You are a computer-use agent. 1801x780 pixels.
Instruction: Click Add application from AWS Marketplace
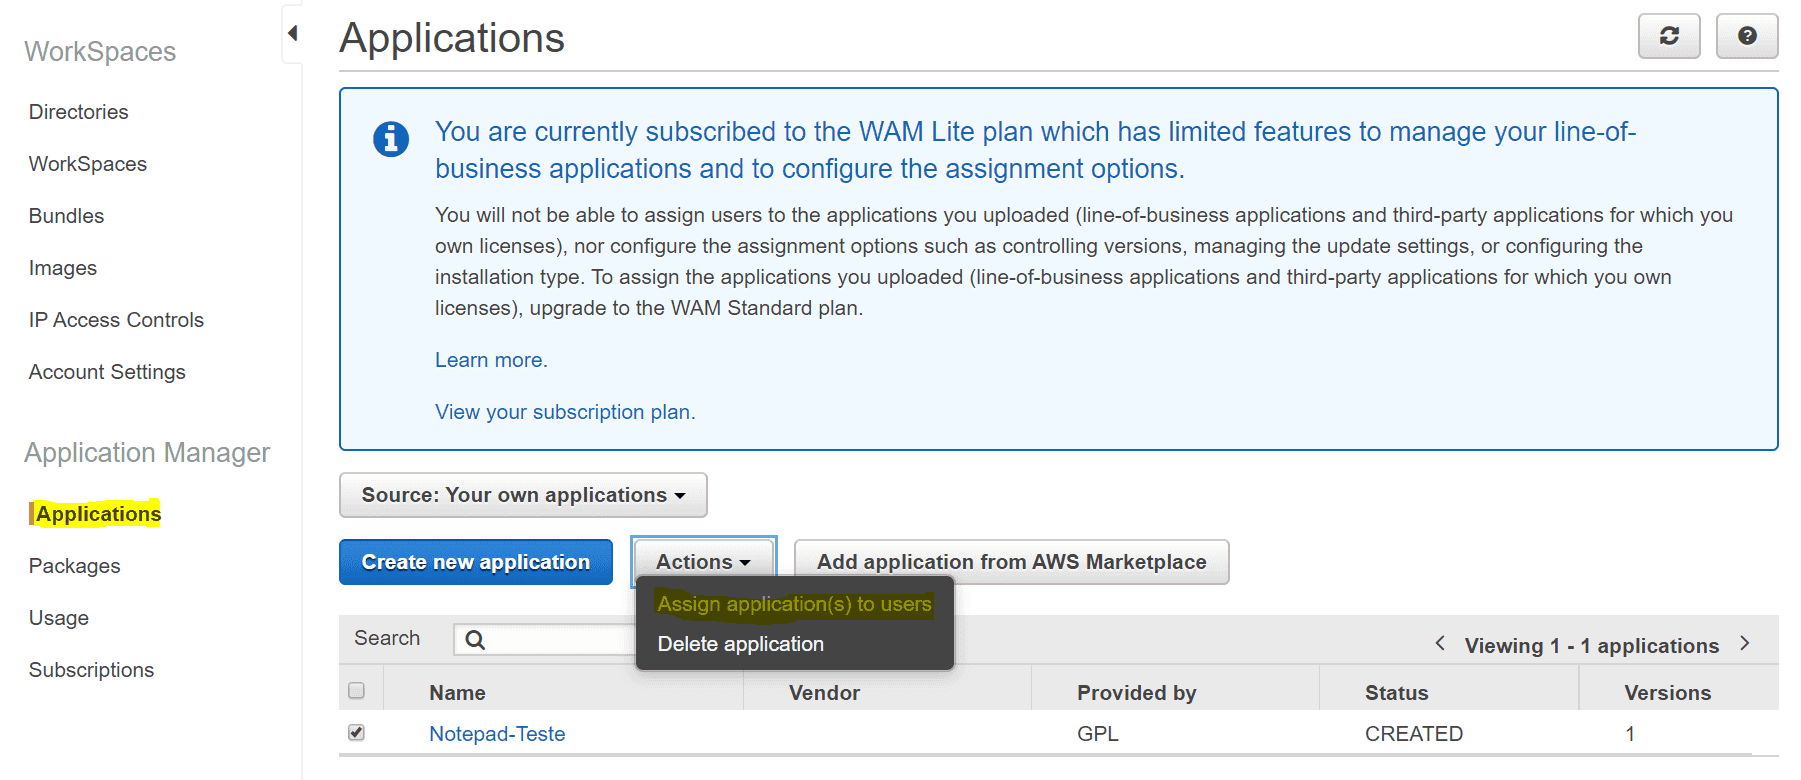click(x=1011, y=562)
